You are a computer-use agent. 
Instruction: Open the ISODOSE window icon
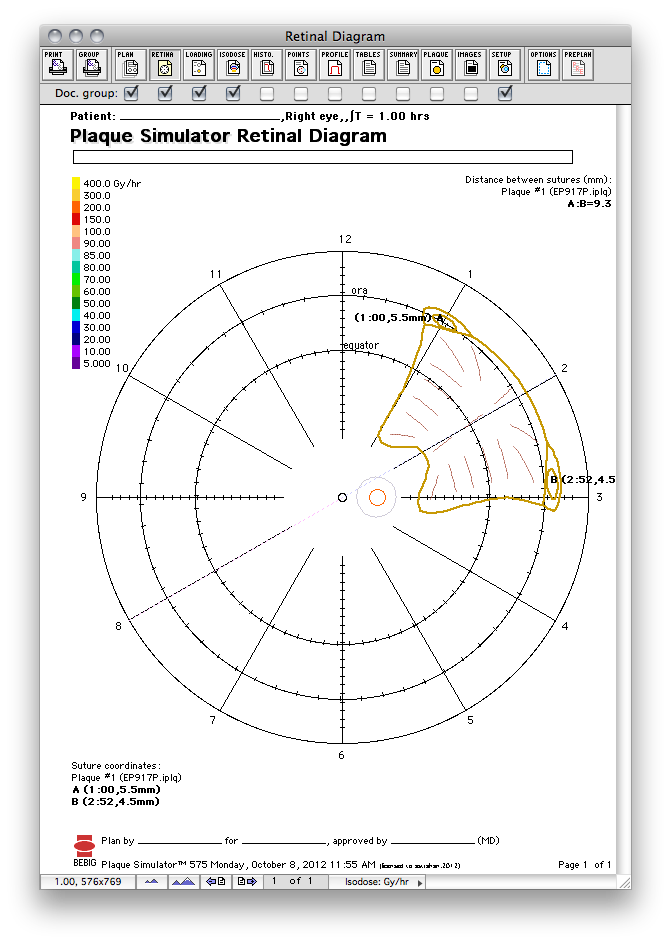(232, 65)
